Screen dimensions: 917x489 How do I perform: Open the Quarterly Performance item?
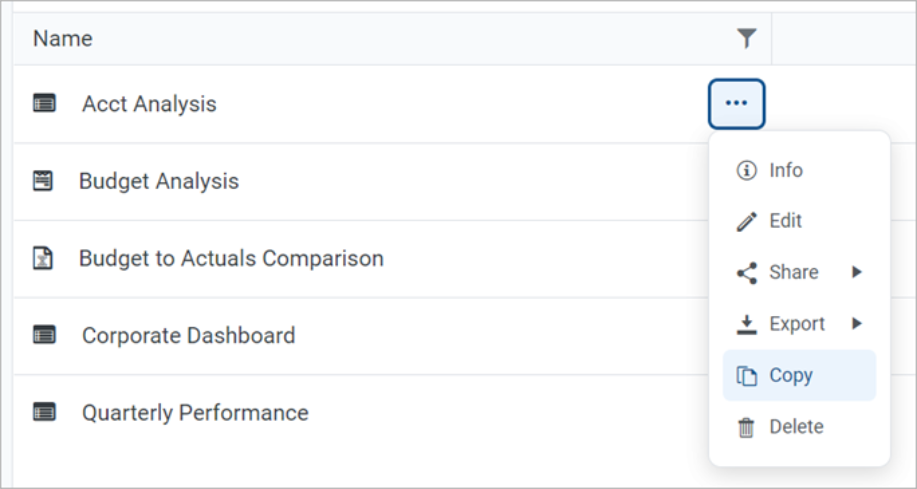pos(195,412)
